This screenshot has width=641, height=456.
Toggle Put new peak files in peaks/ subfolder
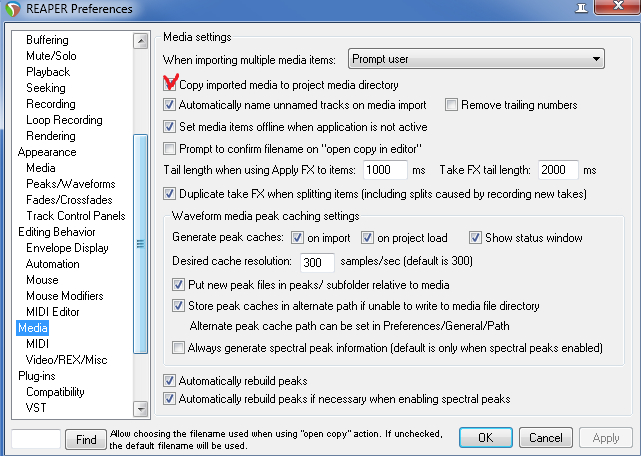tap(178, 285)
